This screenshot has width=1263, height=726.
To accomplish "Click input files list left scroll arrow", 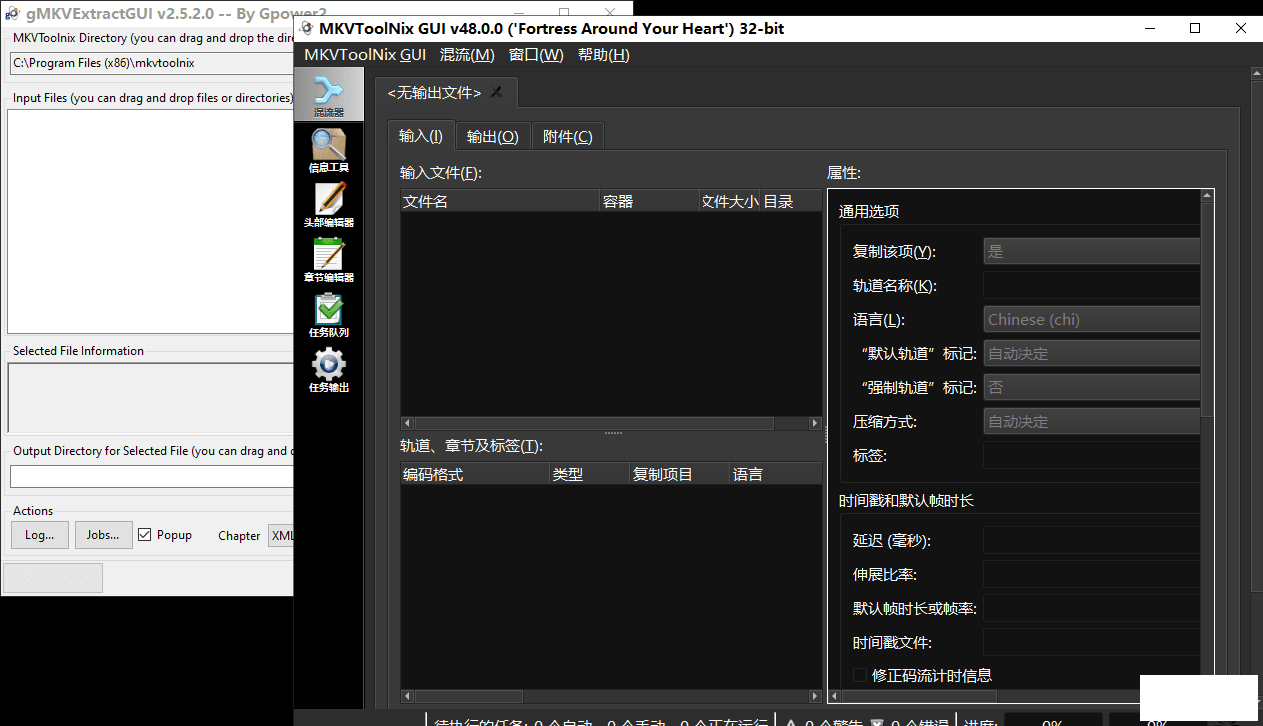I will pyautogui.click(x=407, y=424).
